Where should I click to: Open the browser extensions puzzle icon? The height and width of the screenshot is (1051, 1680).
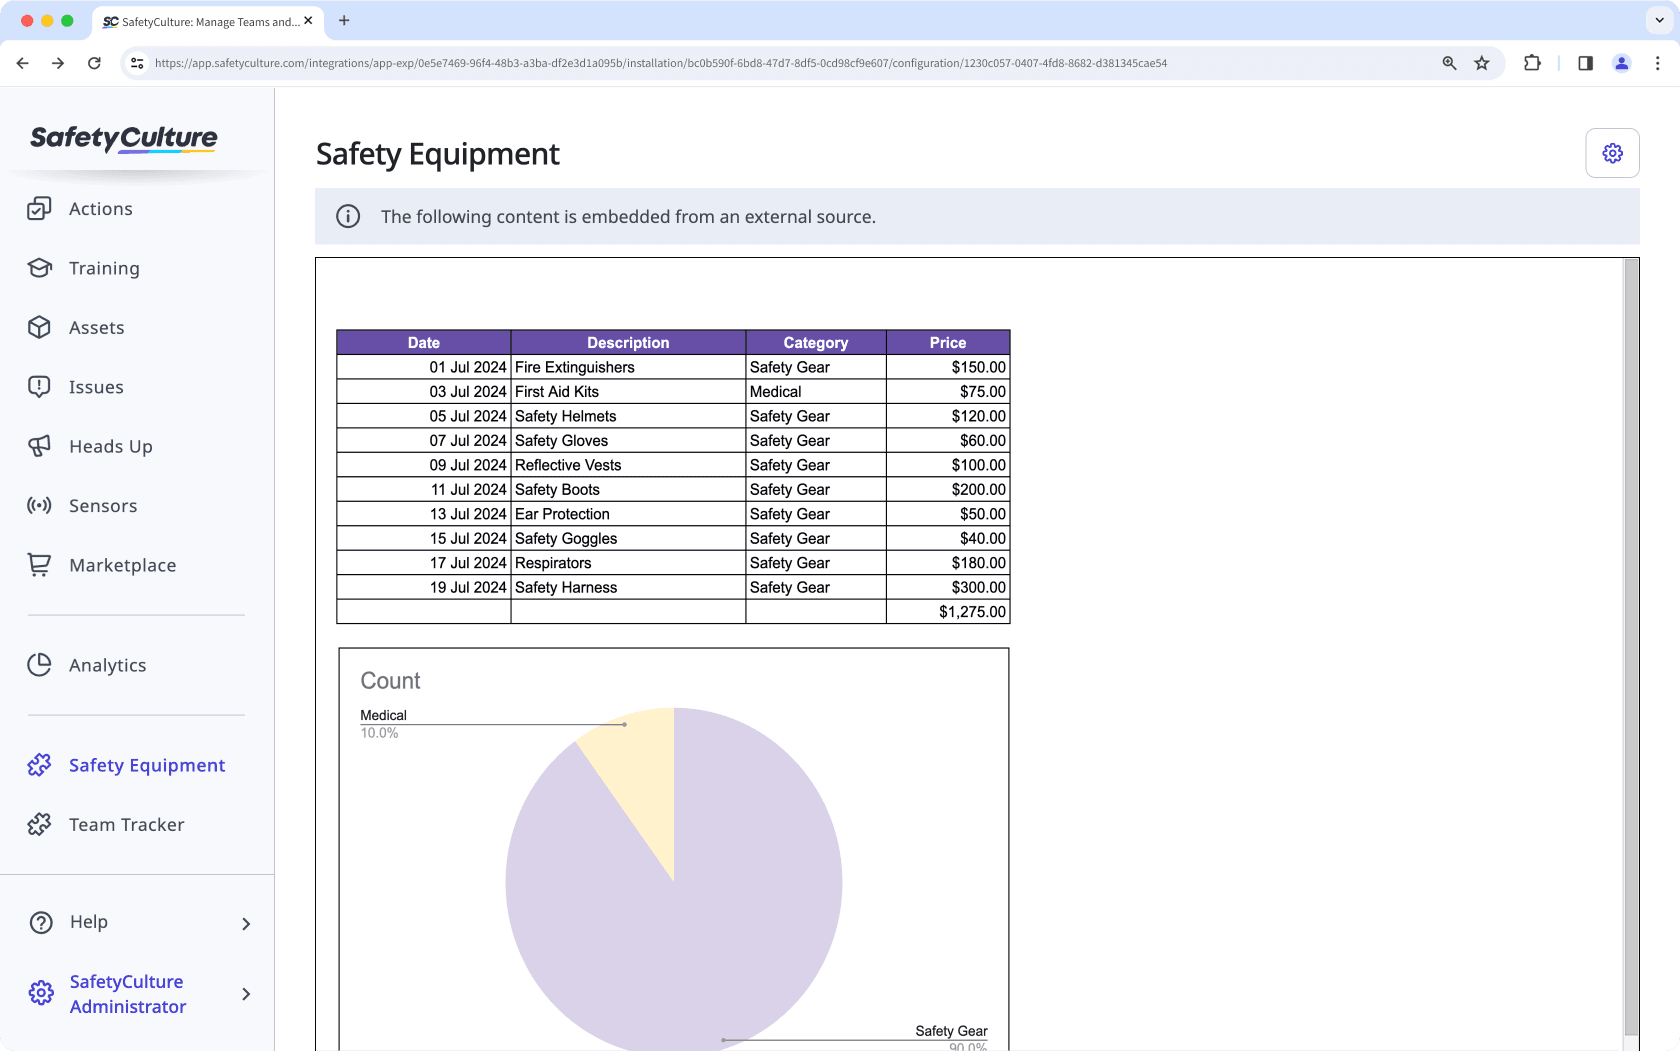(x=1532, y=63)
